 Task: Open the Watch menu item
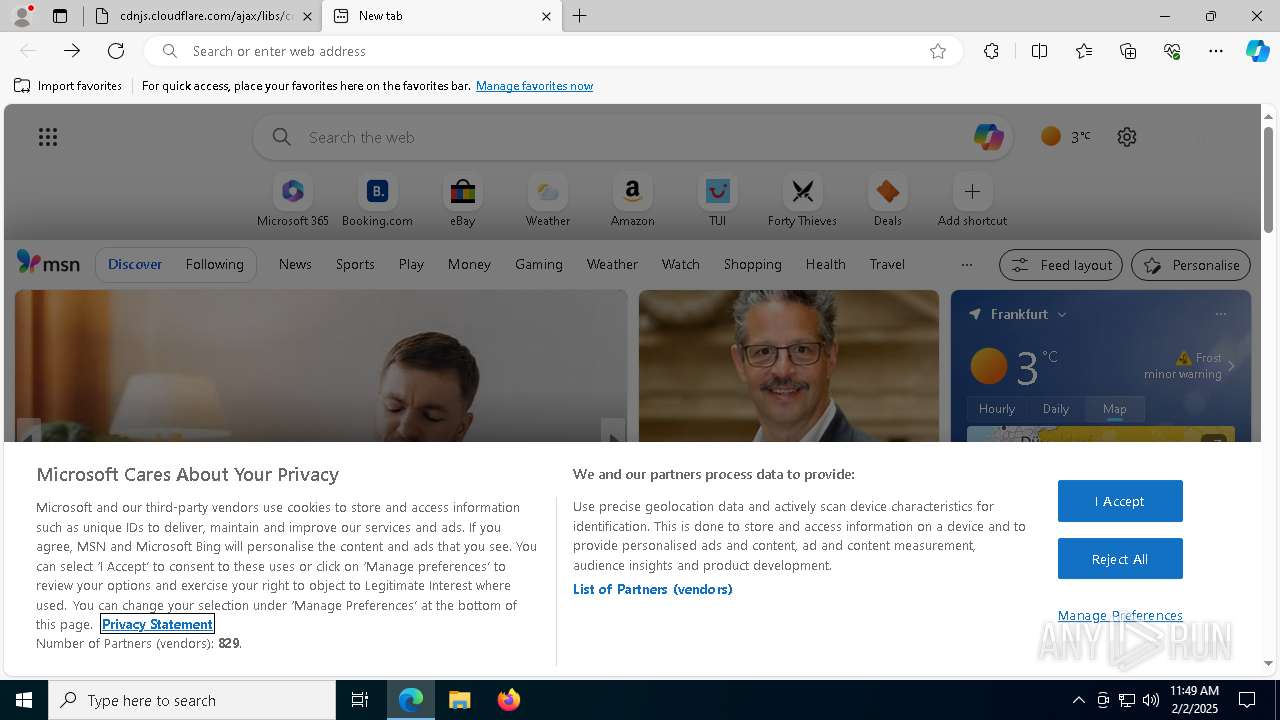click(x=681, y=264)
